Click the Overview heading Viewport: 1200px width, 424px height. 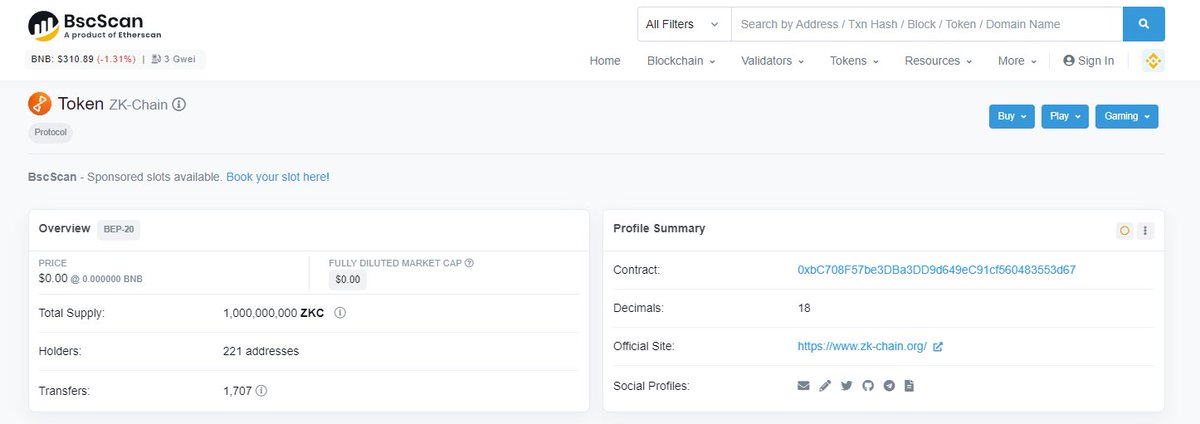(64, 228)
